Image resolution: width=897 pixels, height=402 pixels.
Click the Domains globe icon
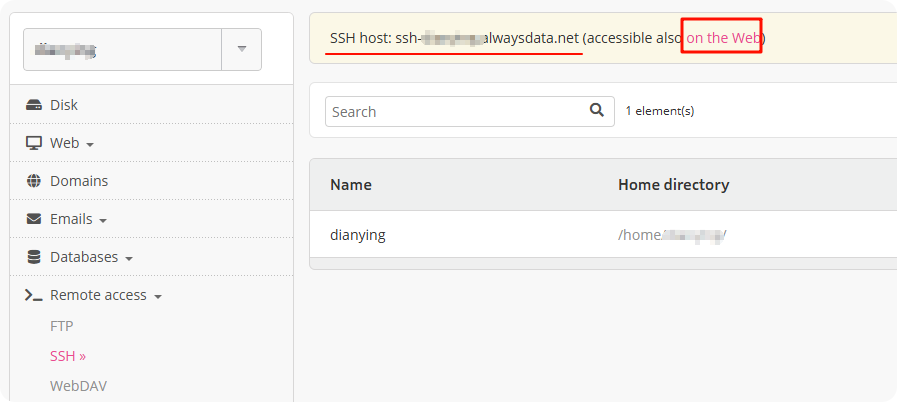click(34, 181)
